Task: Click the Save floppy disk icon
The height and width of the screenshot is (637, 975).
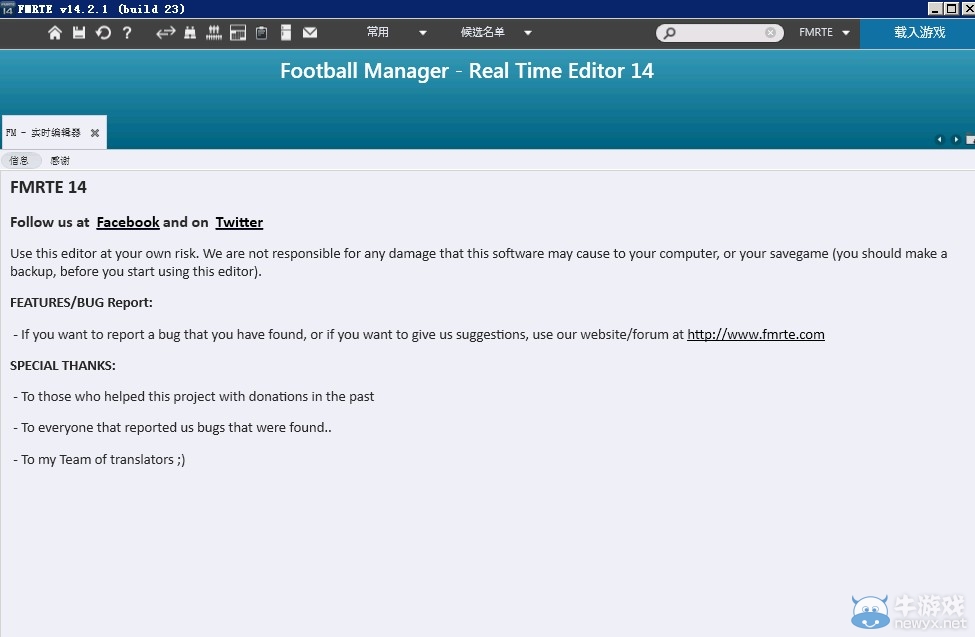Action: [79, 33]
